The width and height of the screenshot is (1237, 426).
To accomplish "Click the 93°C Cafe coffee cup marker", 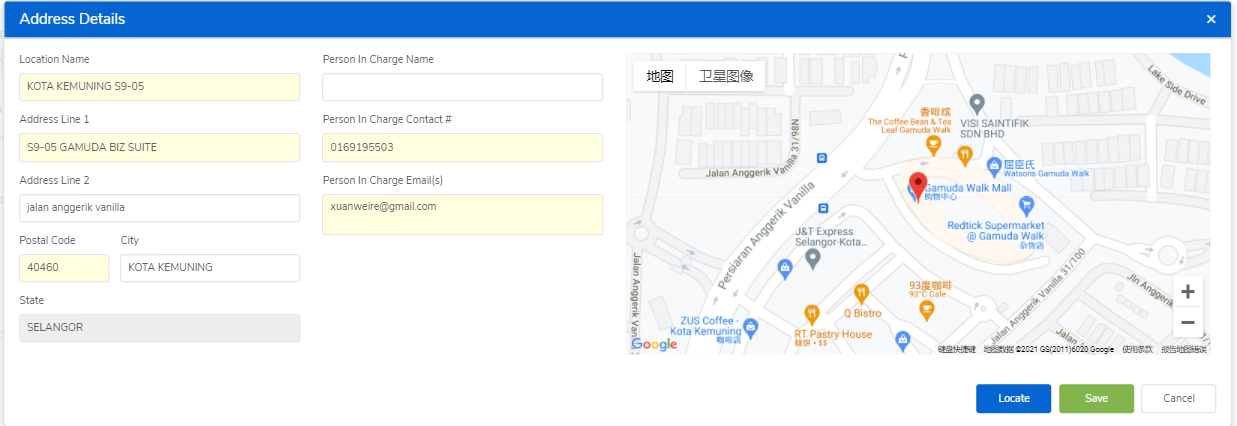I will pyautogui.click(x=926, y=310).
